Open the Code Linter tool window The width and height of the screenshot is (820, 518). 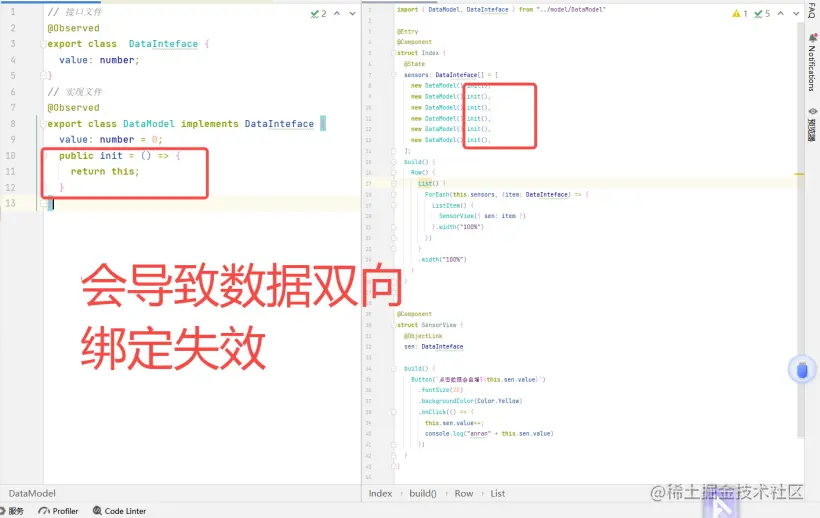pyautogui.click(x=119, y=511)
